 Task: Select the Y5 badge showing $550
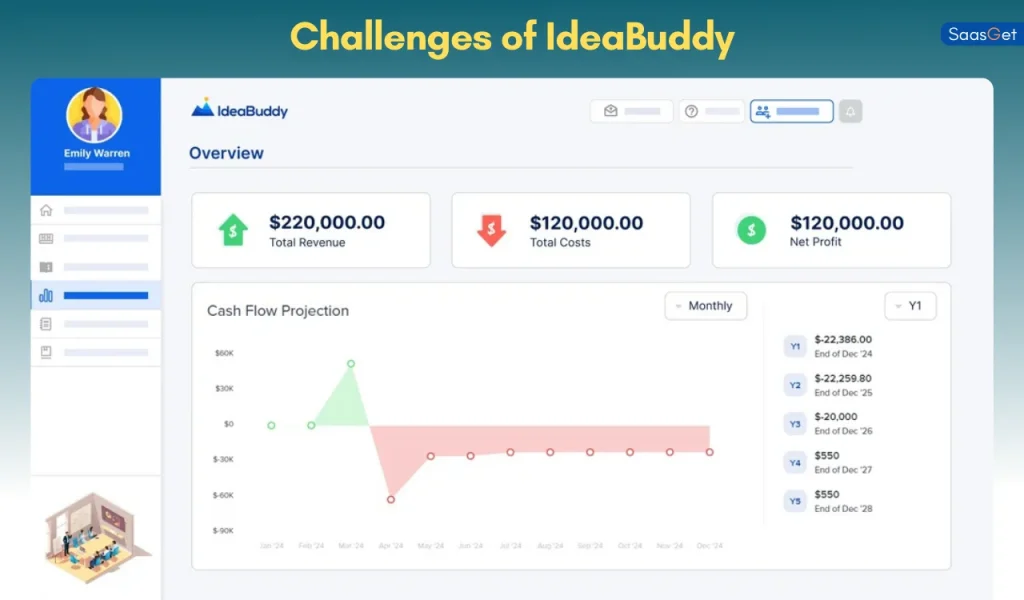tap(795, 500)
